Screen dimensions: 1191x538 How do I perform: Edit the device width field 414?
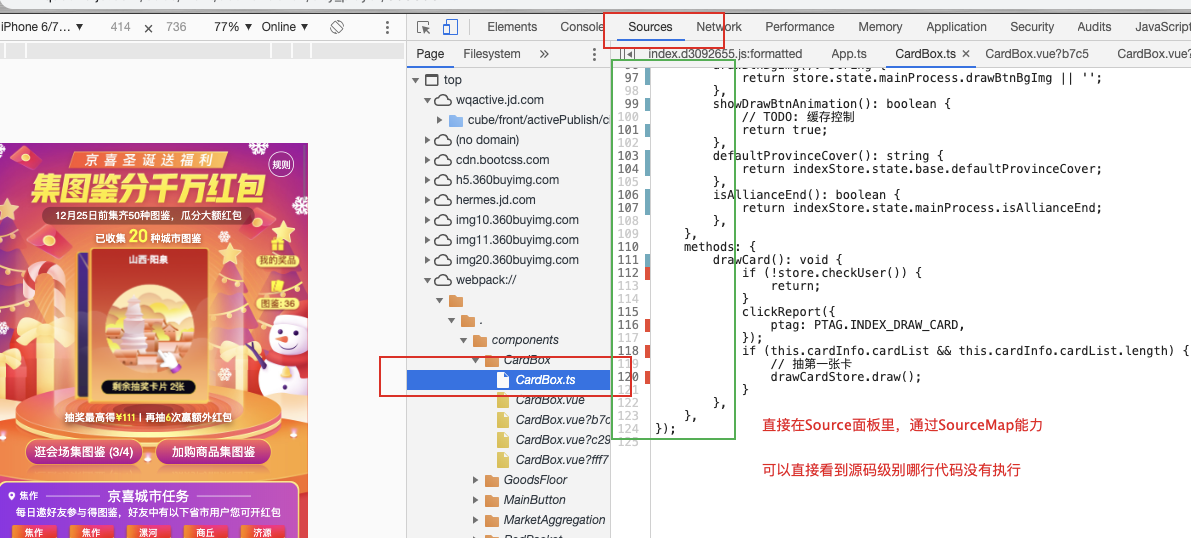coord(120,27)
